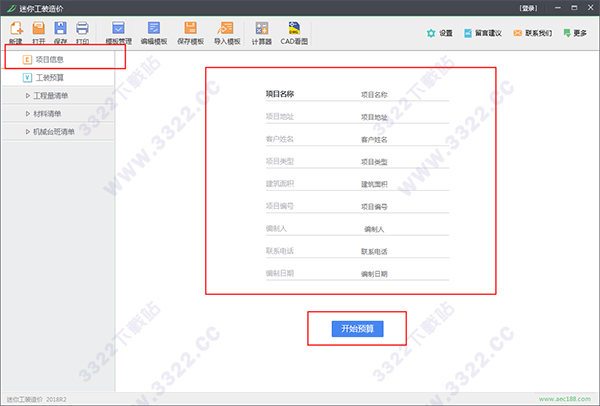Open 设置 settings
The height and width of the screenshot is (406, 600).
click(x=440, y=33)
